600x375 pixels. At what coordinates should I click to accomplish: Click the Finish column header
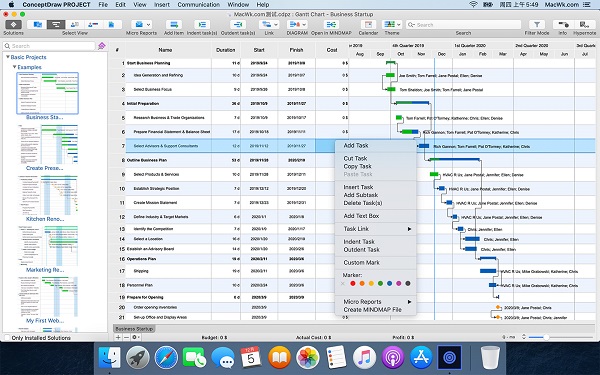pos(296,50)
